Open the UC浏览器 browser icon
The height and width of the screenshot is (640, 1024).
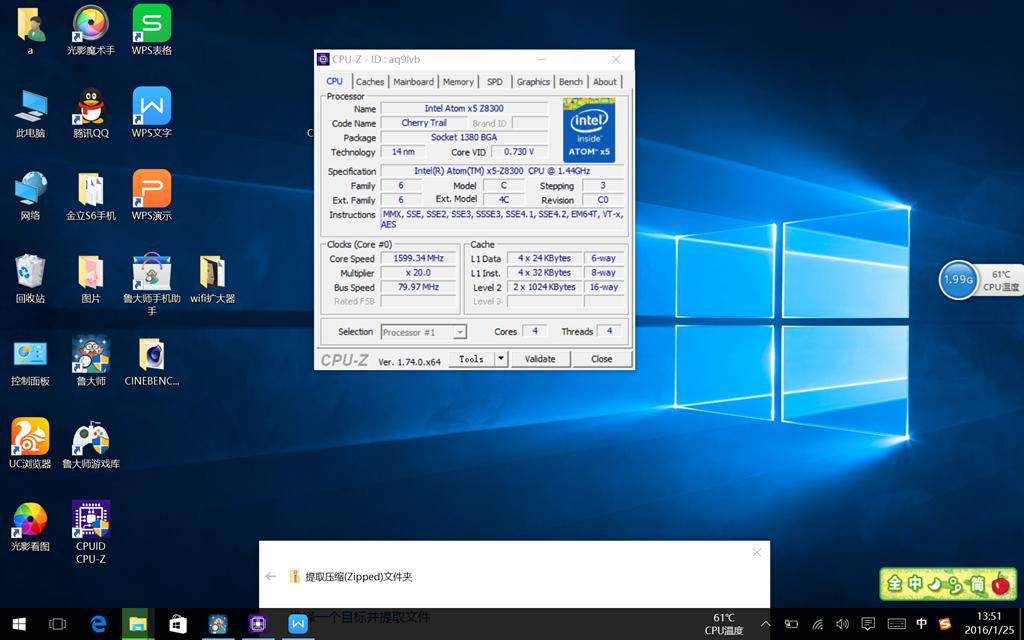pos(30,438)
